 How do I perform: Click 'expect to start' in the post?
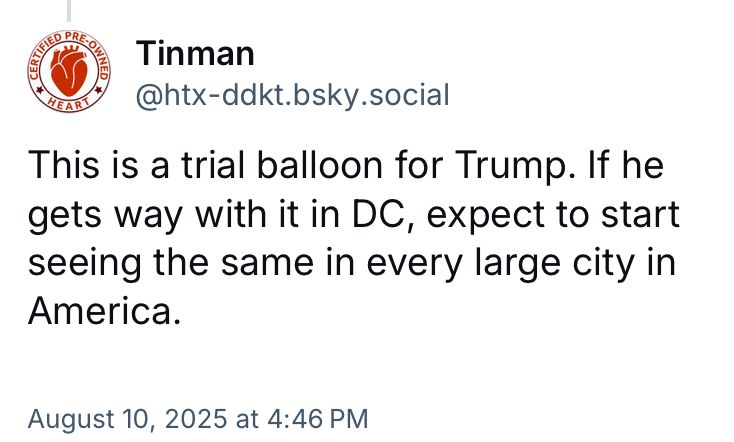click(x=553, y=216)
